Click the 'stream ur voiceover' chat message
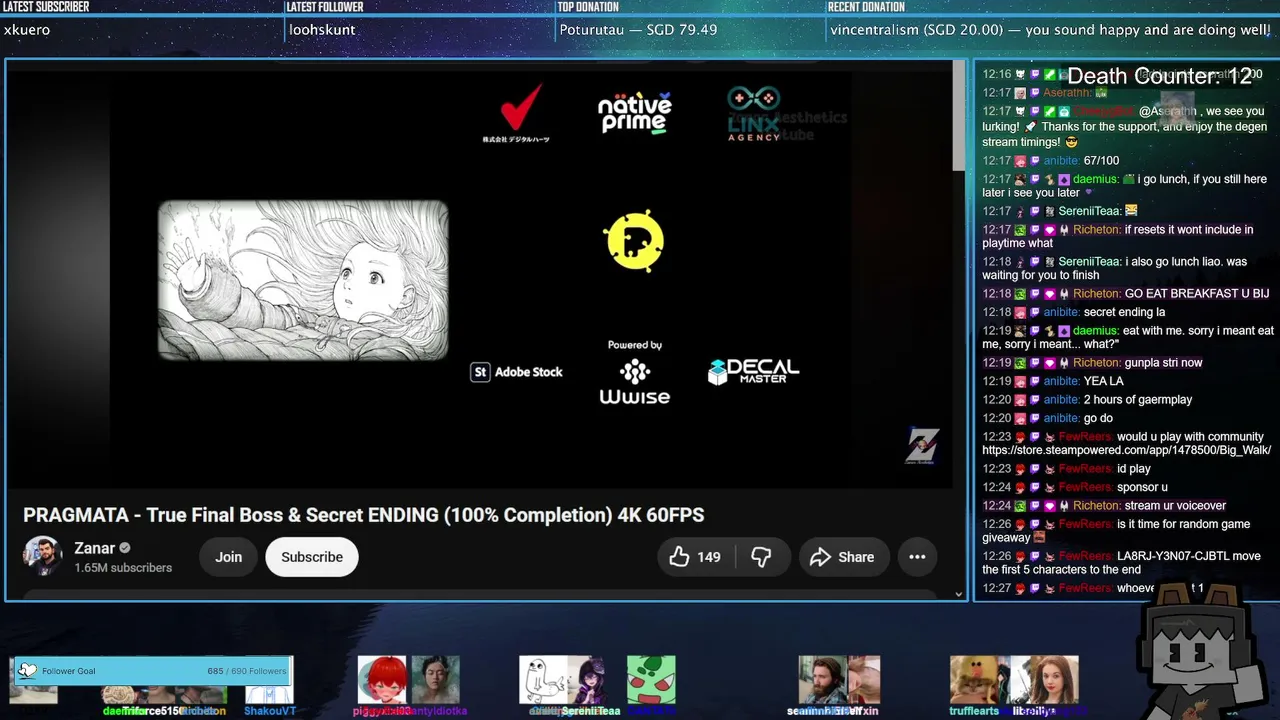This screenshot has width=1280, height=720. [1175, 506]
